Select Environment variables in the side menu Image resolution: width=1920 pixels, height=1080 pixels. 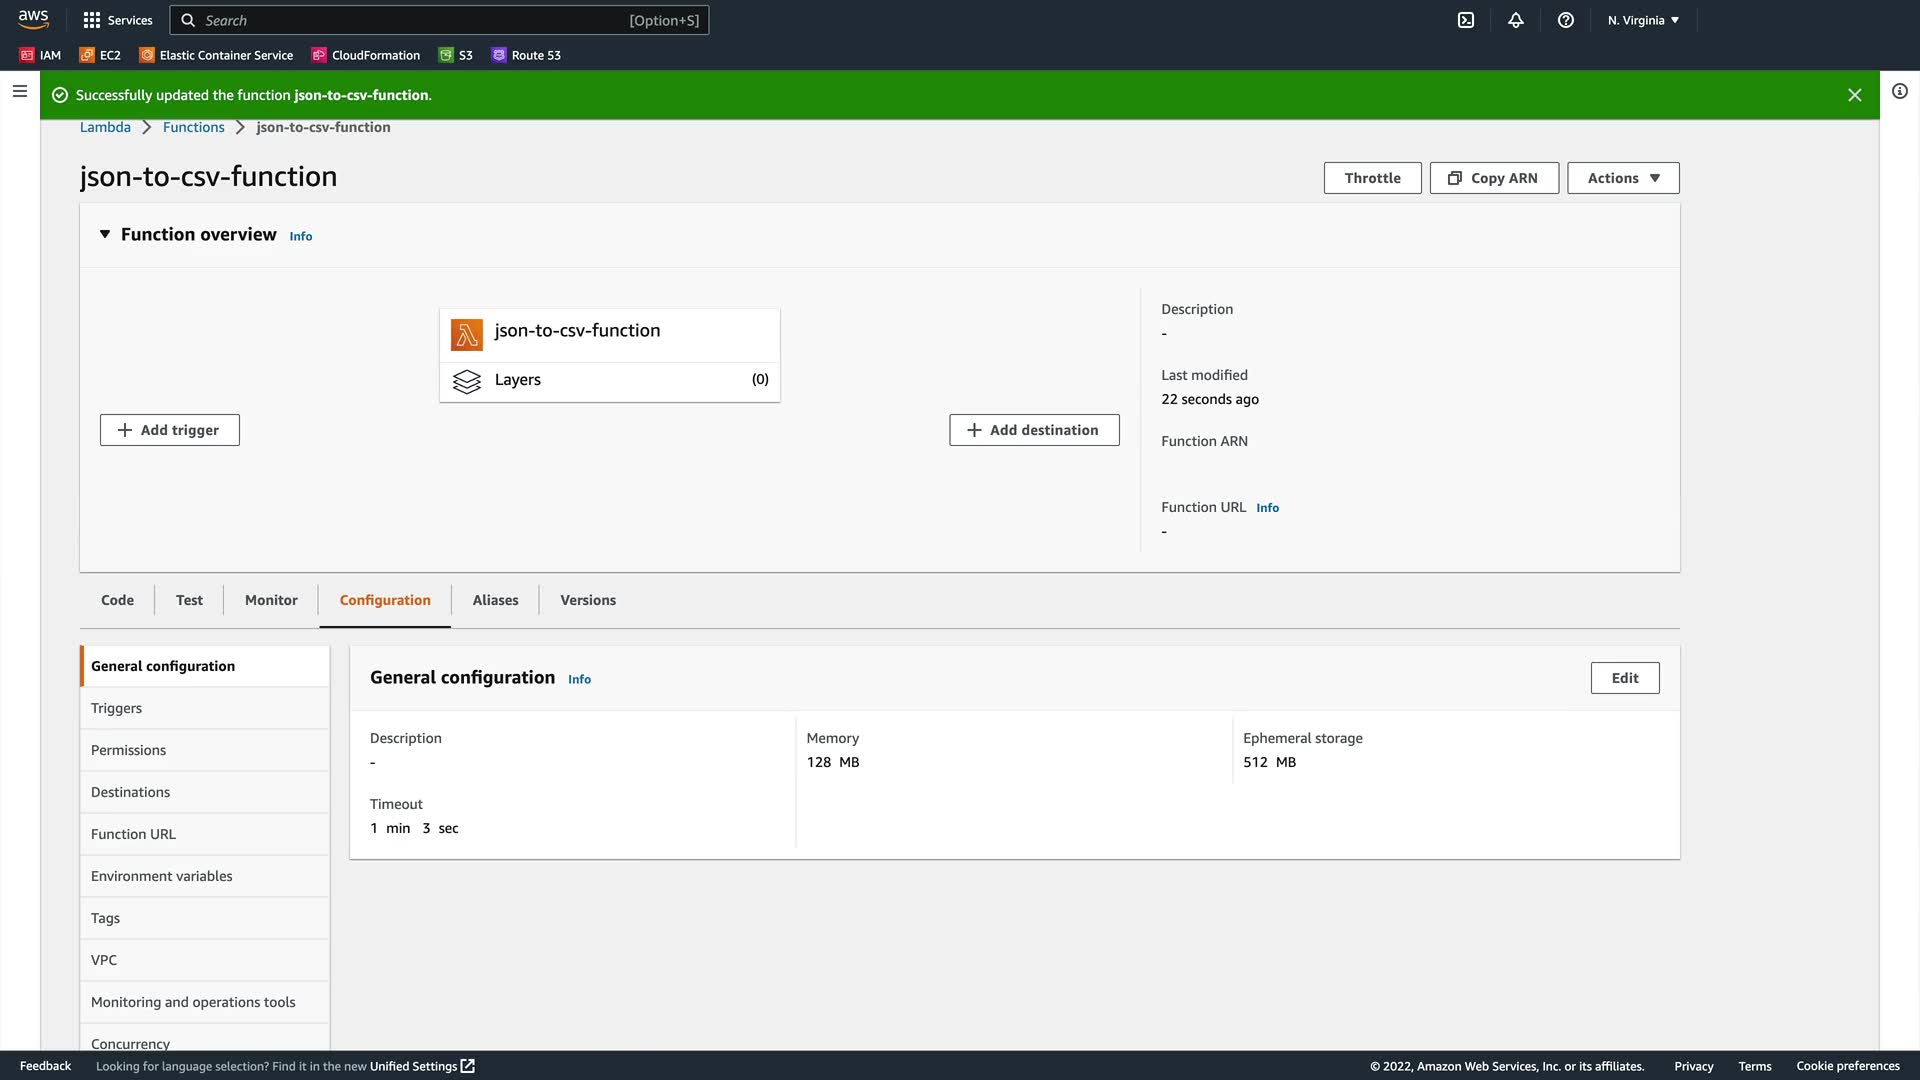pos(162,876)
